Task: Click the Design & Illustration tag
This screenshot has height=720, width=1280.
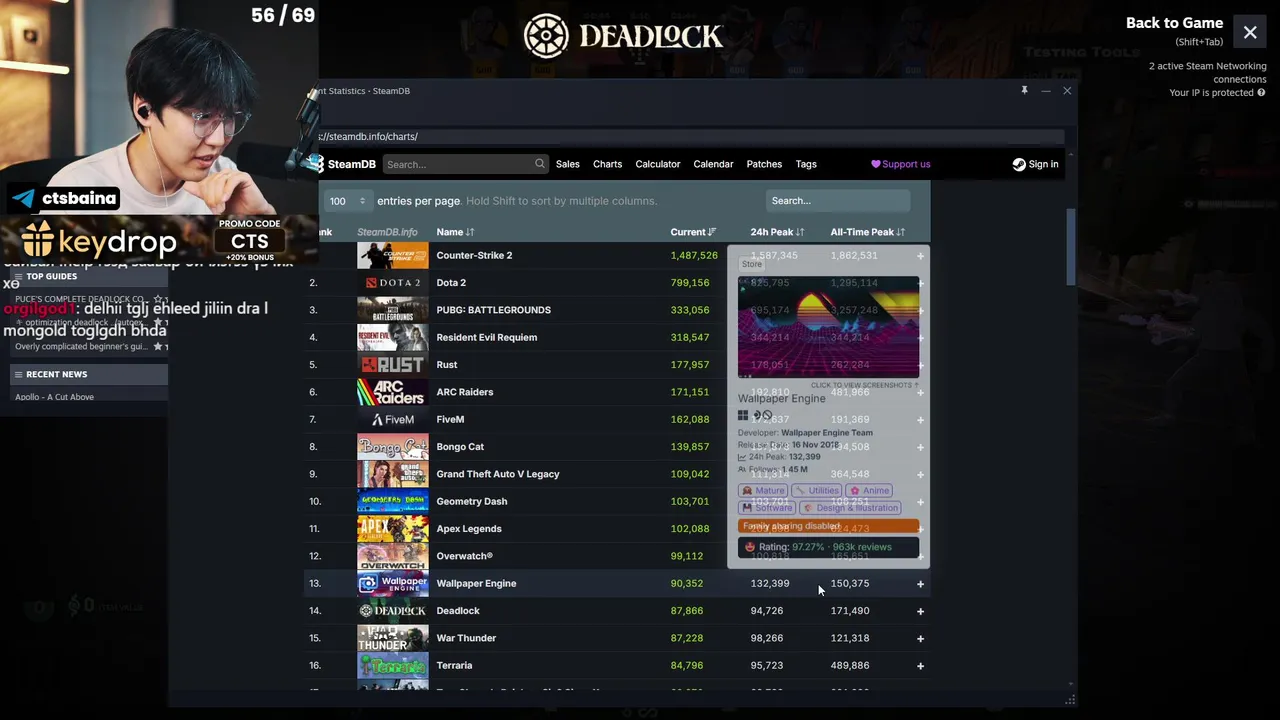Action: (x=850, y=508)
